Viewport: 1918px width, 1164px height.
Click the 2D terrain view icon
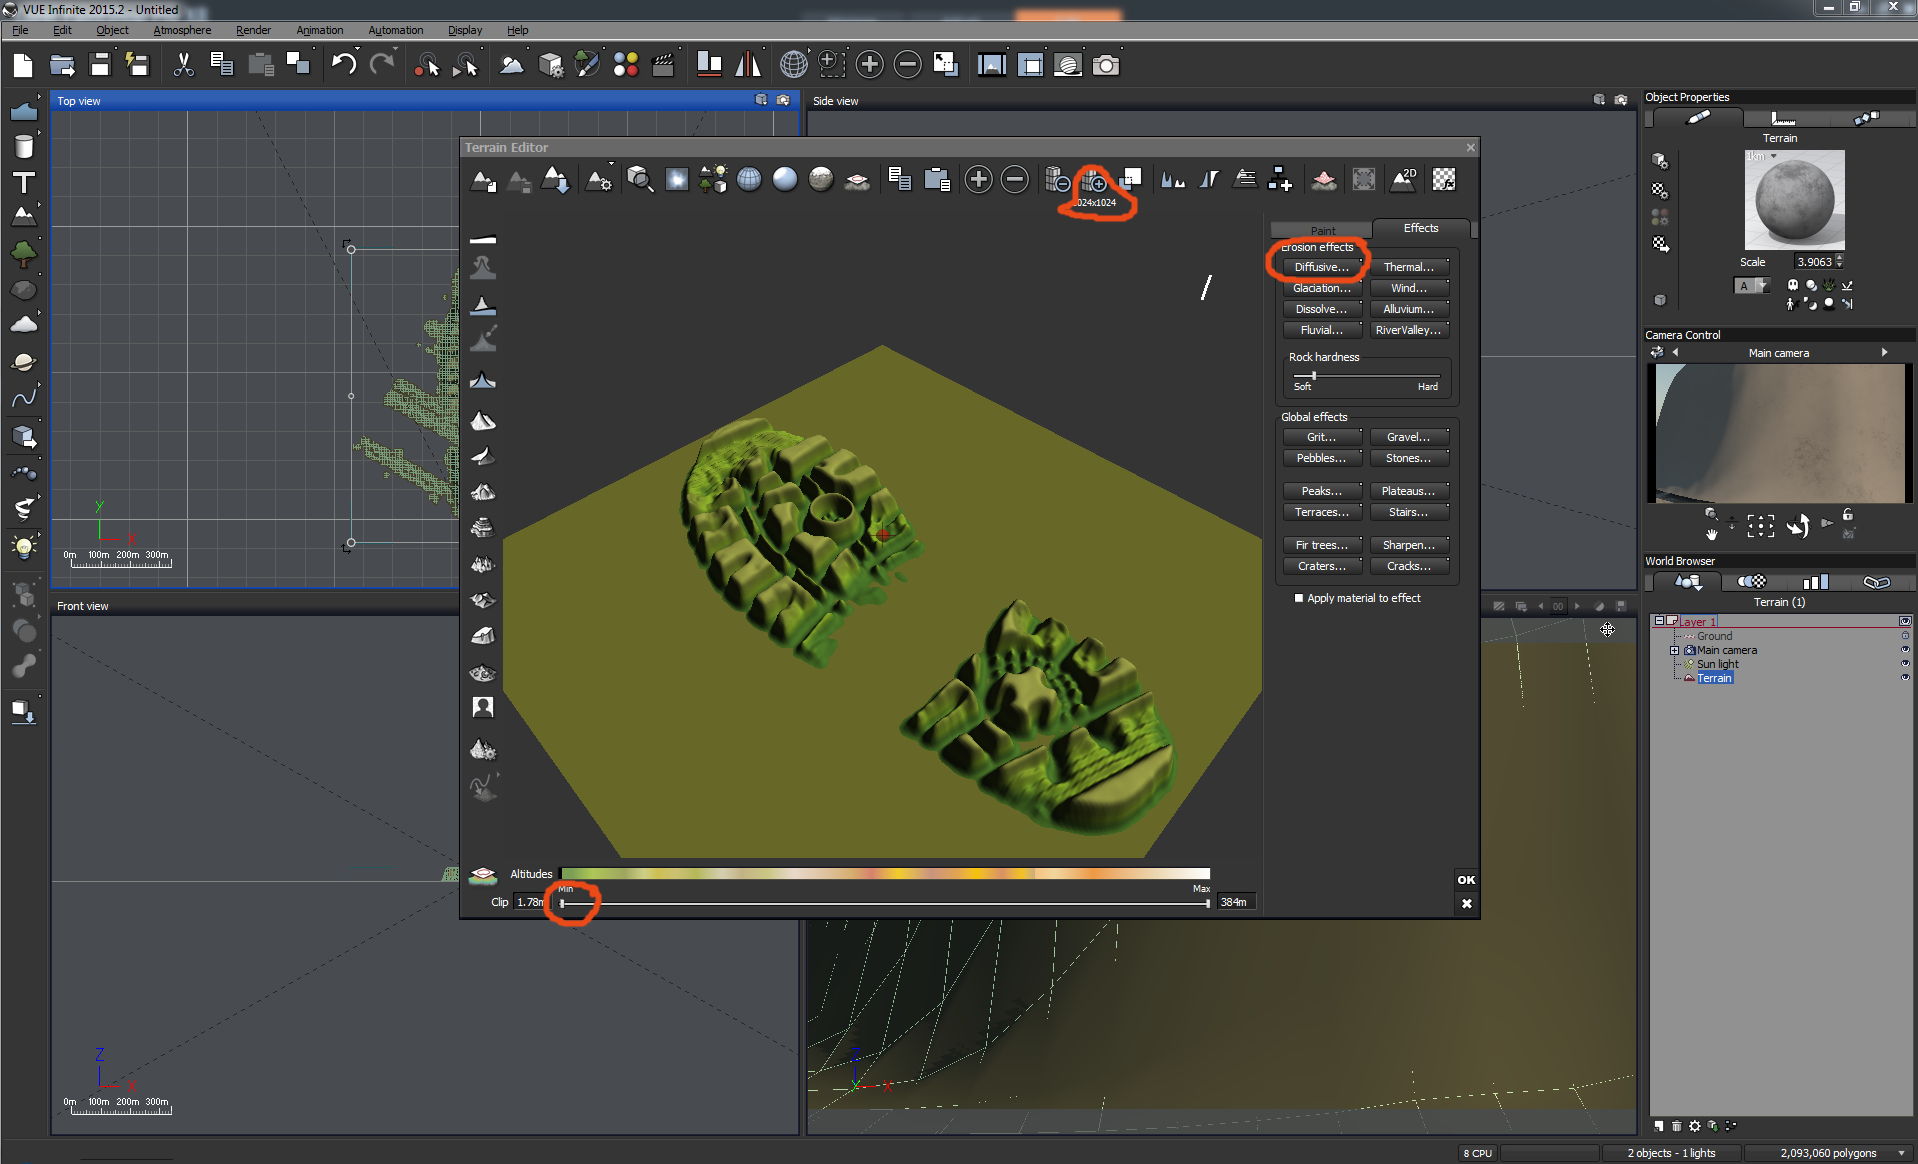point(1404,180)
